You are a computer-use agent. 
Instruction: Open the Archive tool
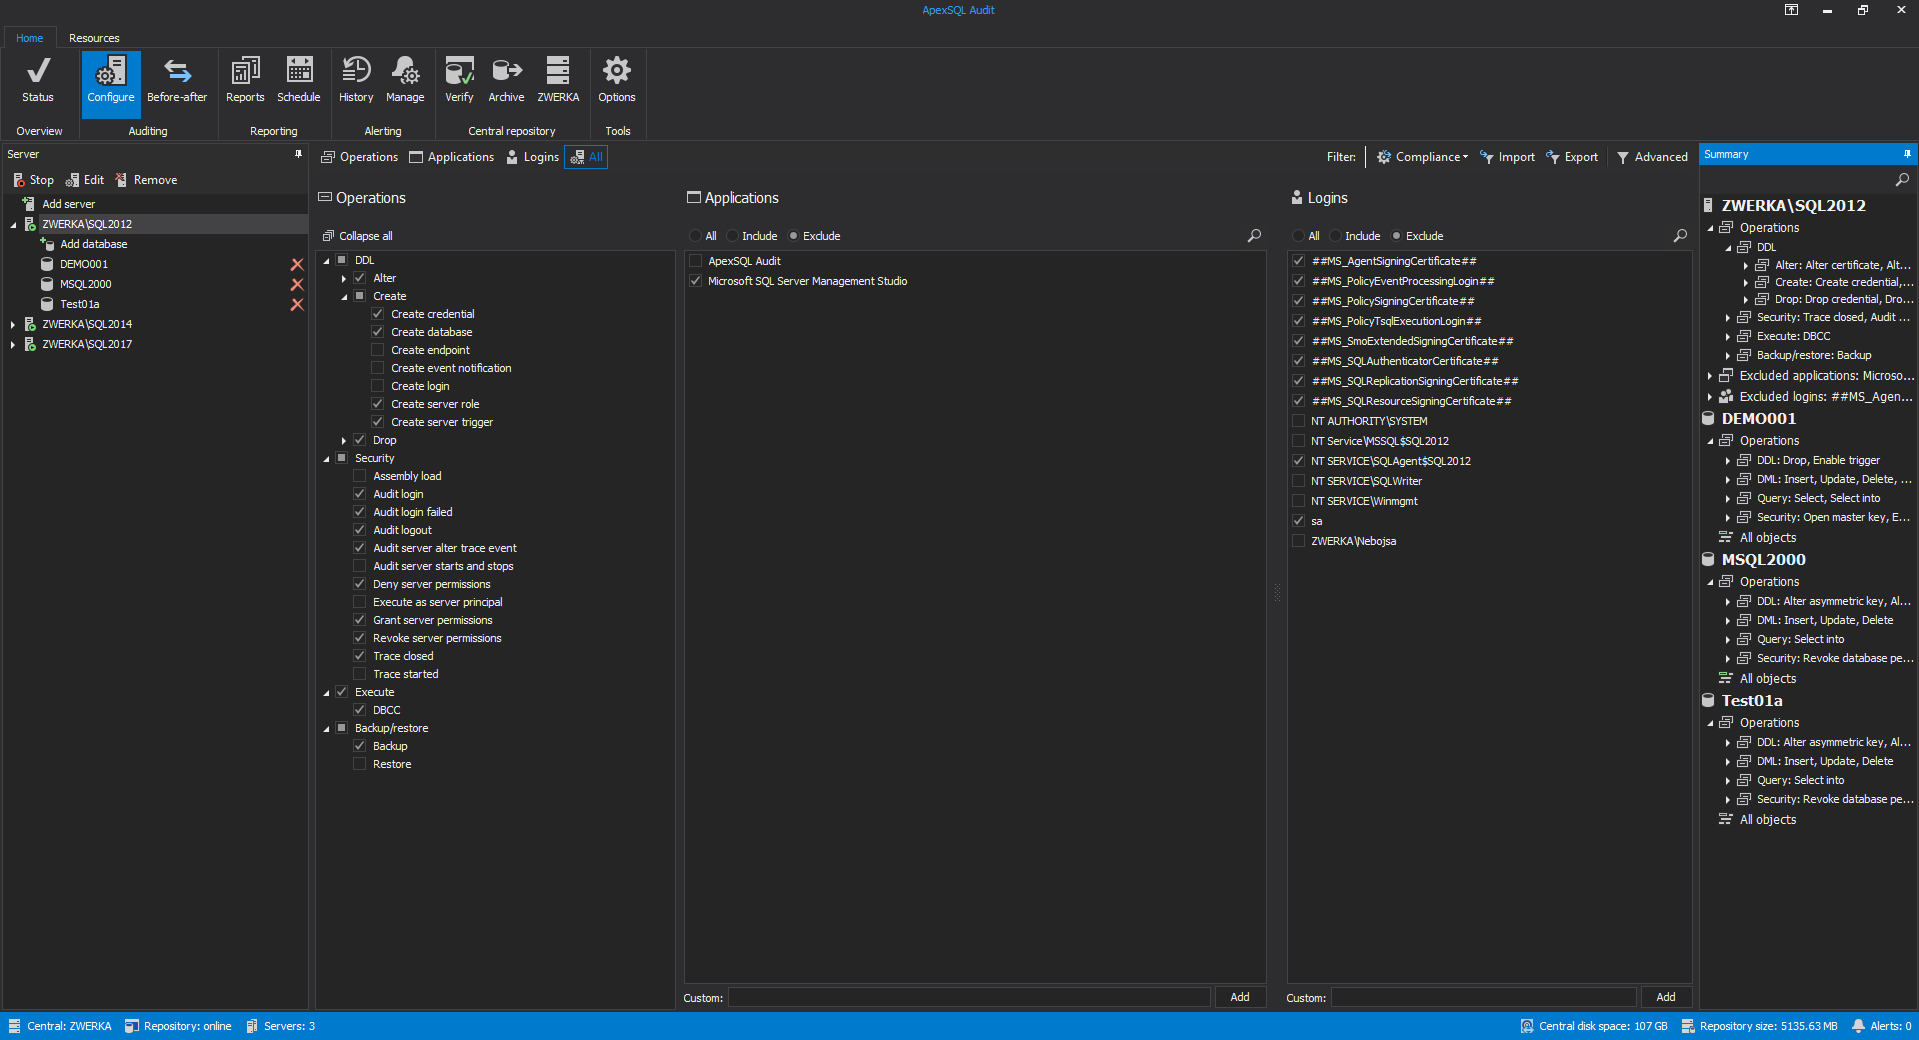(x=506, y=80)
